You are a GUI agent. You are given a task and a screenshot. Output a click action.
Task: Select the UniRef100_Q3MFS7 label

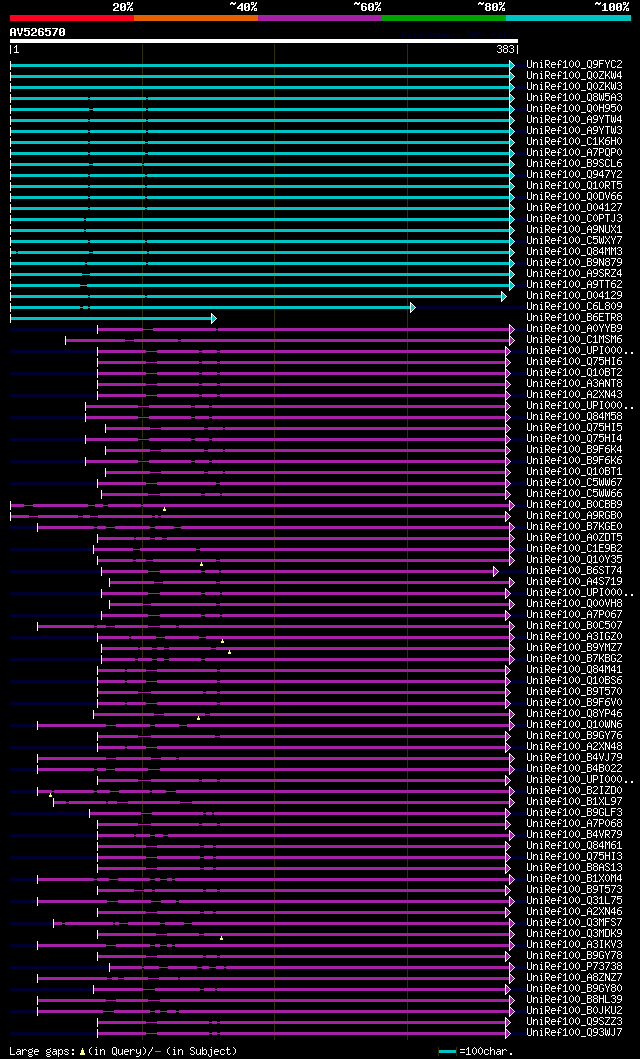click(x=575, y=923)
